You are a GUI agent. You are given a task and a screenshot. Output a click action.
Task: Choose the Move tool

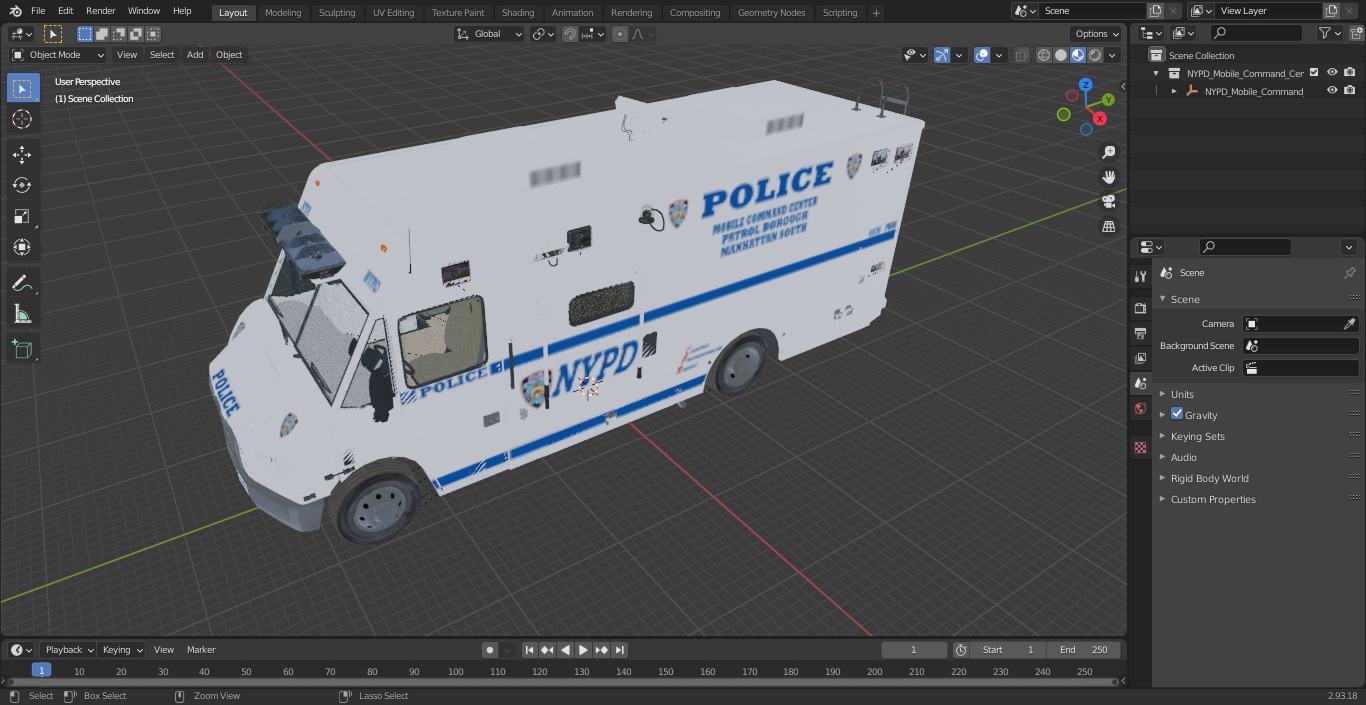tap(22, 154)
